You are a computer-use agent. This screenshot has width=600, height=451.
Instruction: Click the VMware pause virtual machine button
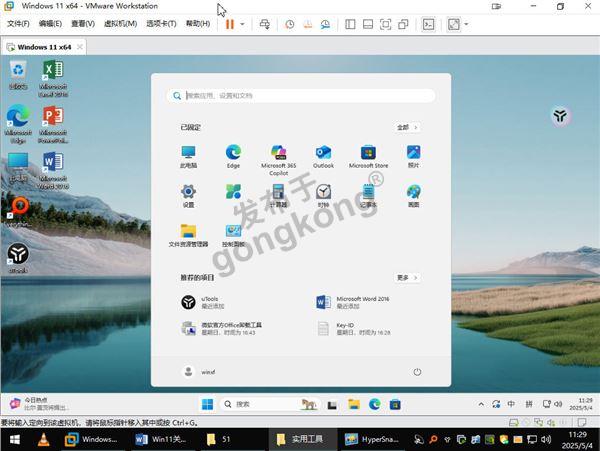pyautogui.click(x=230, y=24)
